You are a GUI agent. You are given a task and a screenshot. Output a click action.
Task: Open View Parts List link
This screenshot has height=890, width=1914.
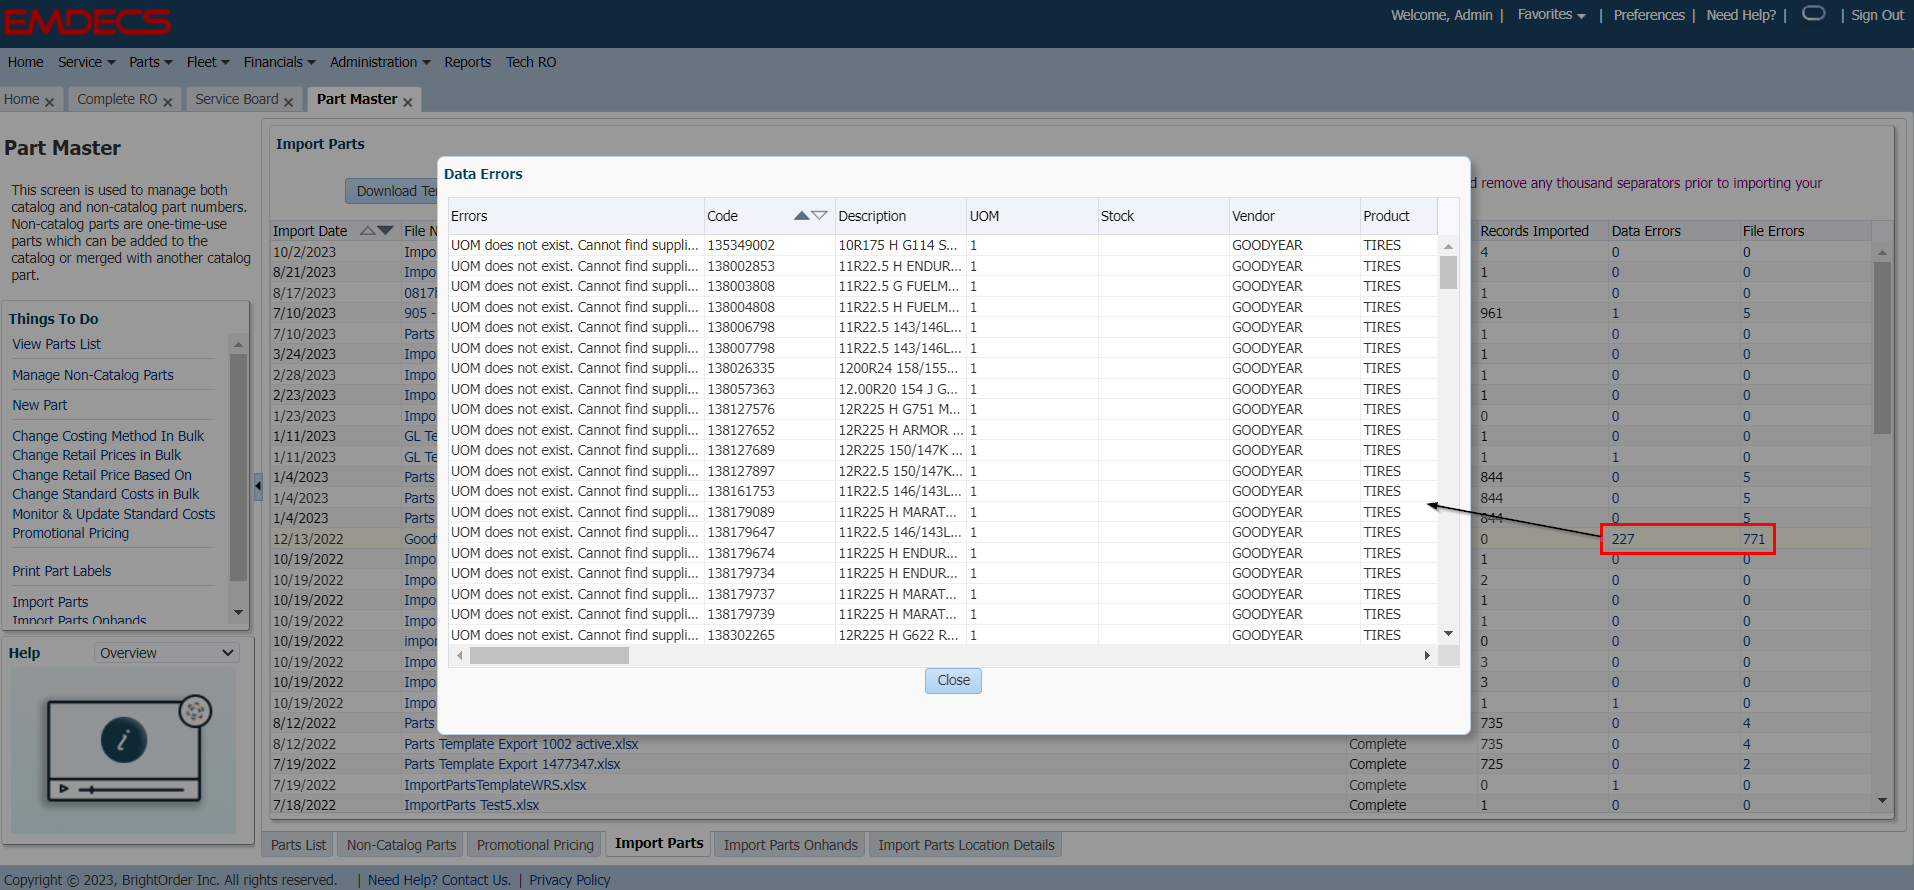(57, 344)
